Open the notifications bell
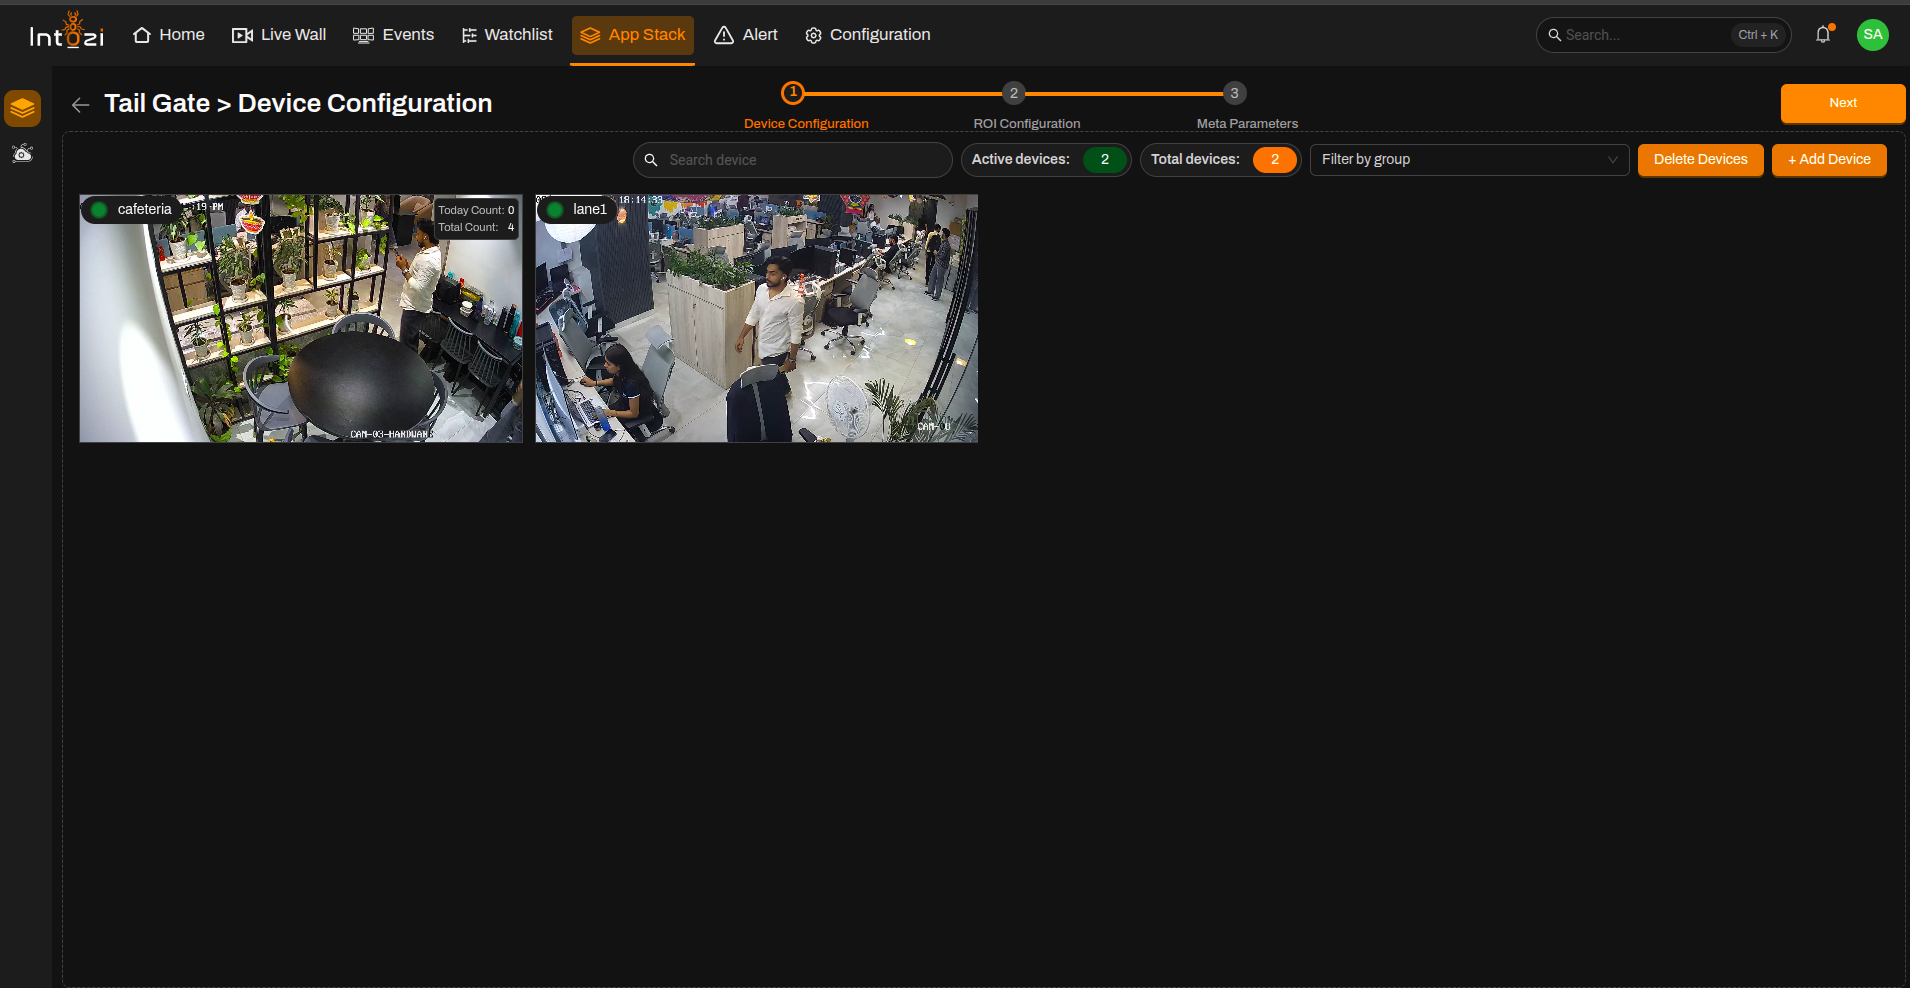 point(1823,35)
